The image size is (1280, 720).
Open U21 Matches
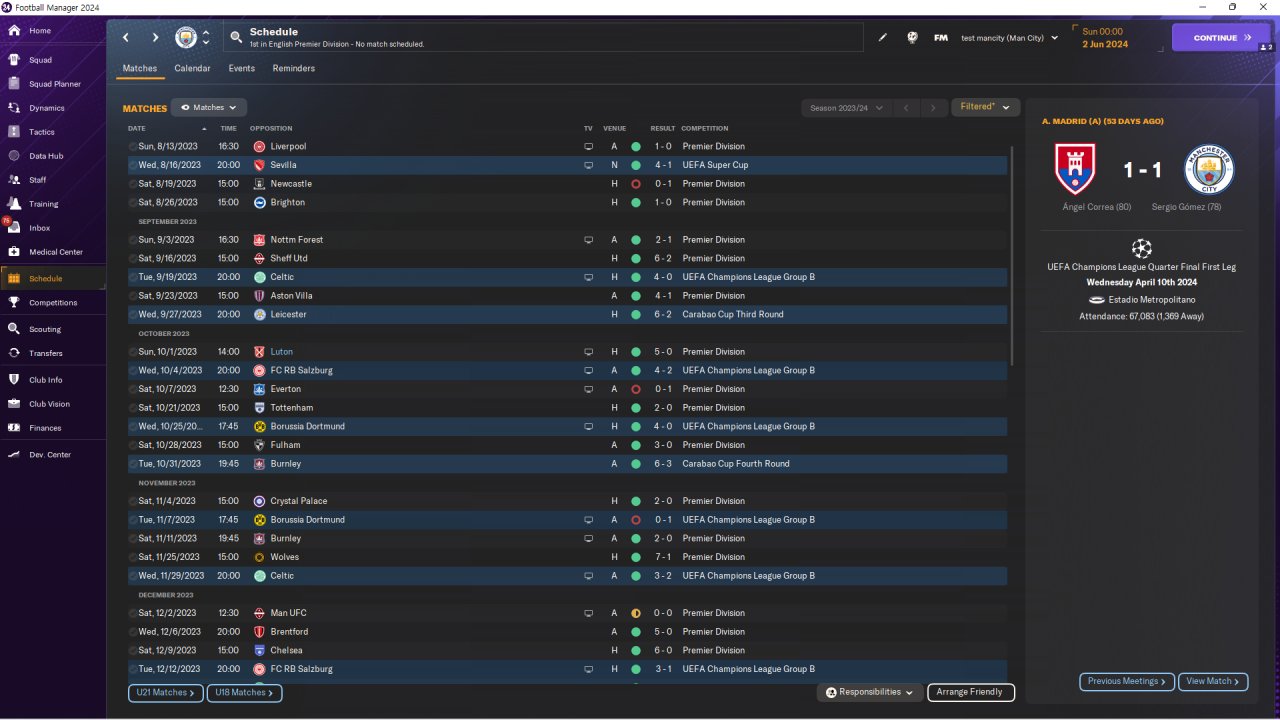tap(166, 692)
